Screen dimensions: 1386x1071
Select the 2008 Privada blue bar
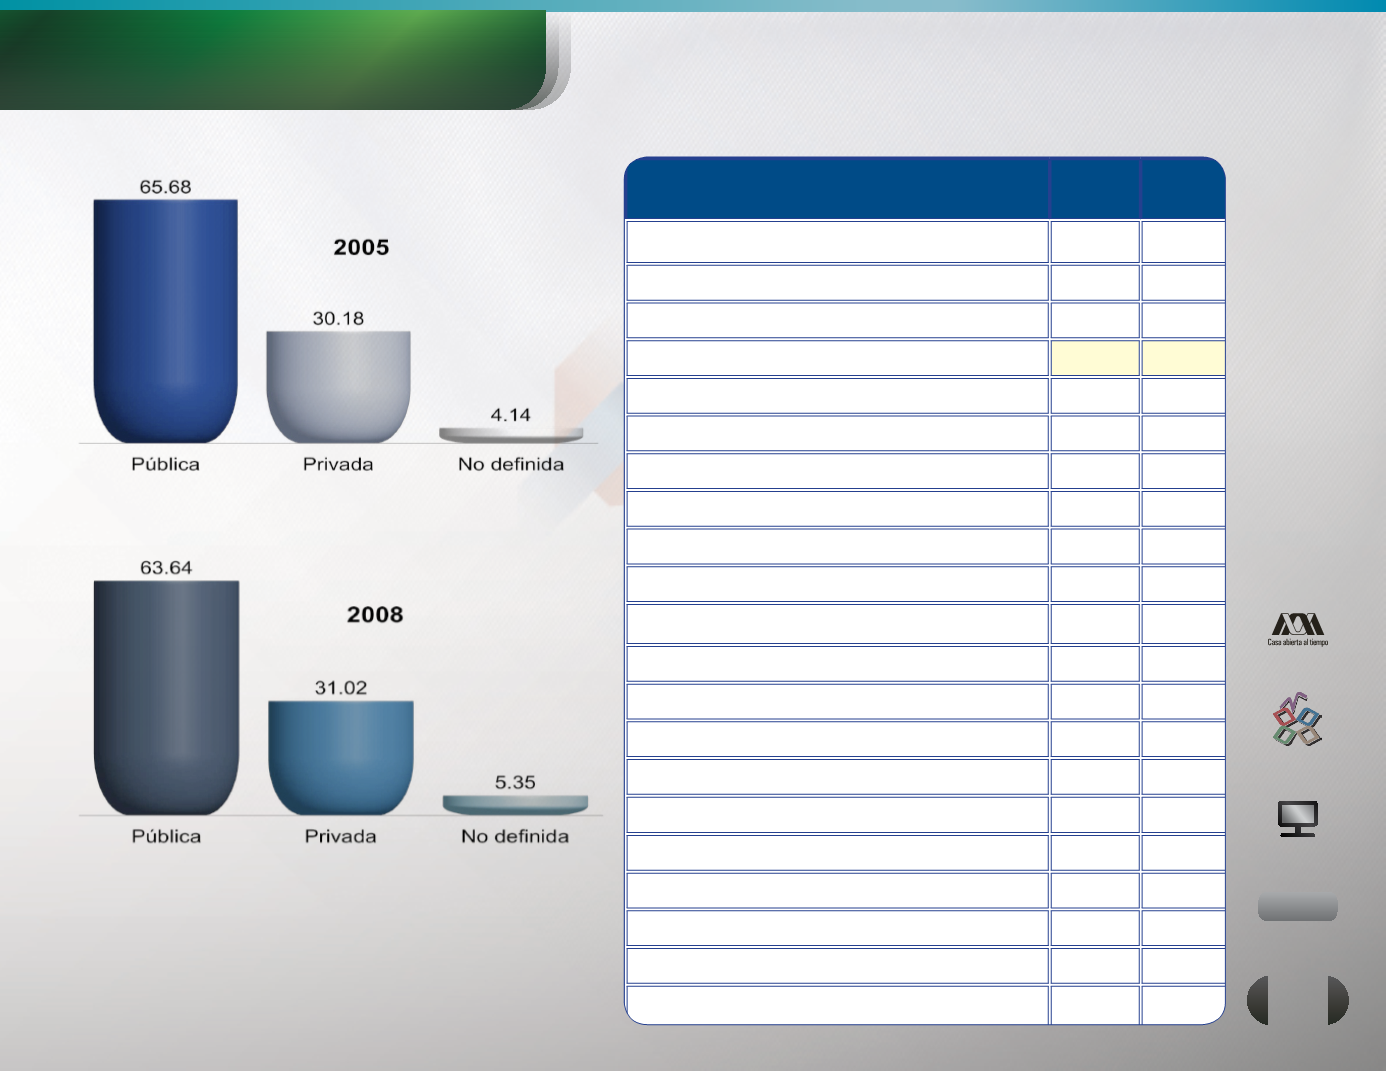340,757
